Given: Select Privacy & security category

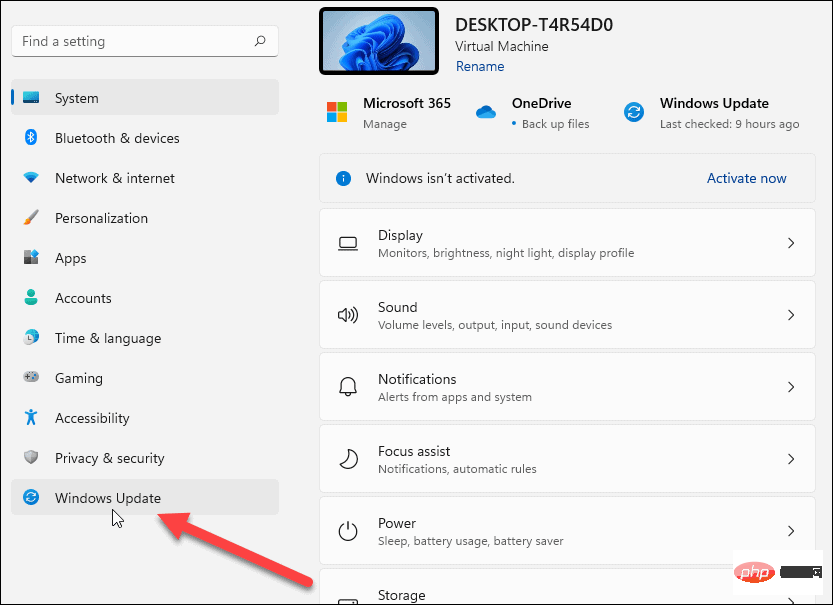Looking at the screenshot, I should [145, 457].
